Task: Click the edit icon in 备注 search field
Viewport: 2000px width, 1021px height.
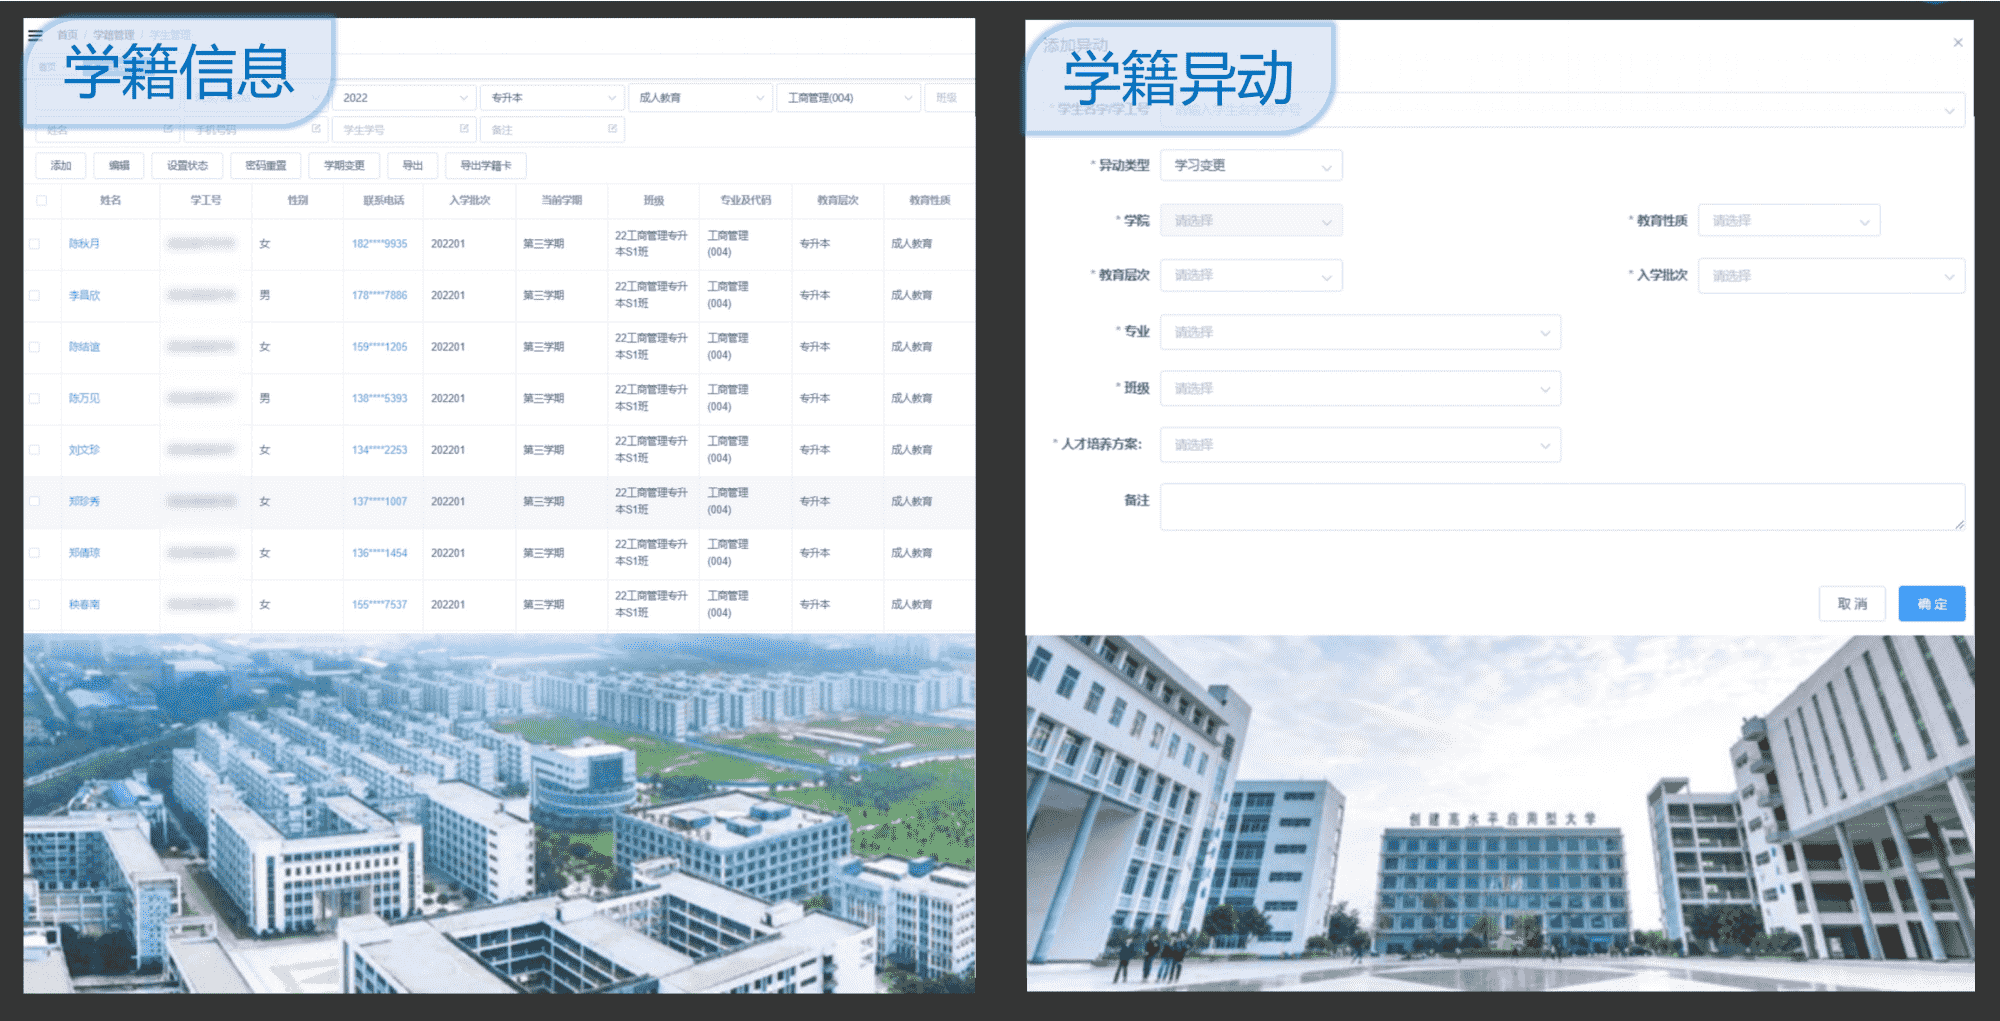Action: (612, 128)
